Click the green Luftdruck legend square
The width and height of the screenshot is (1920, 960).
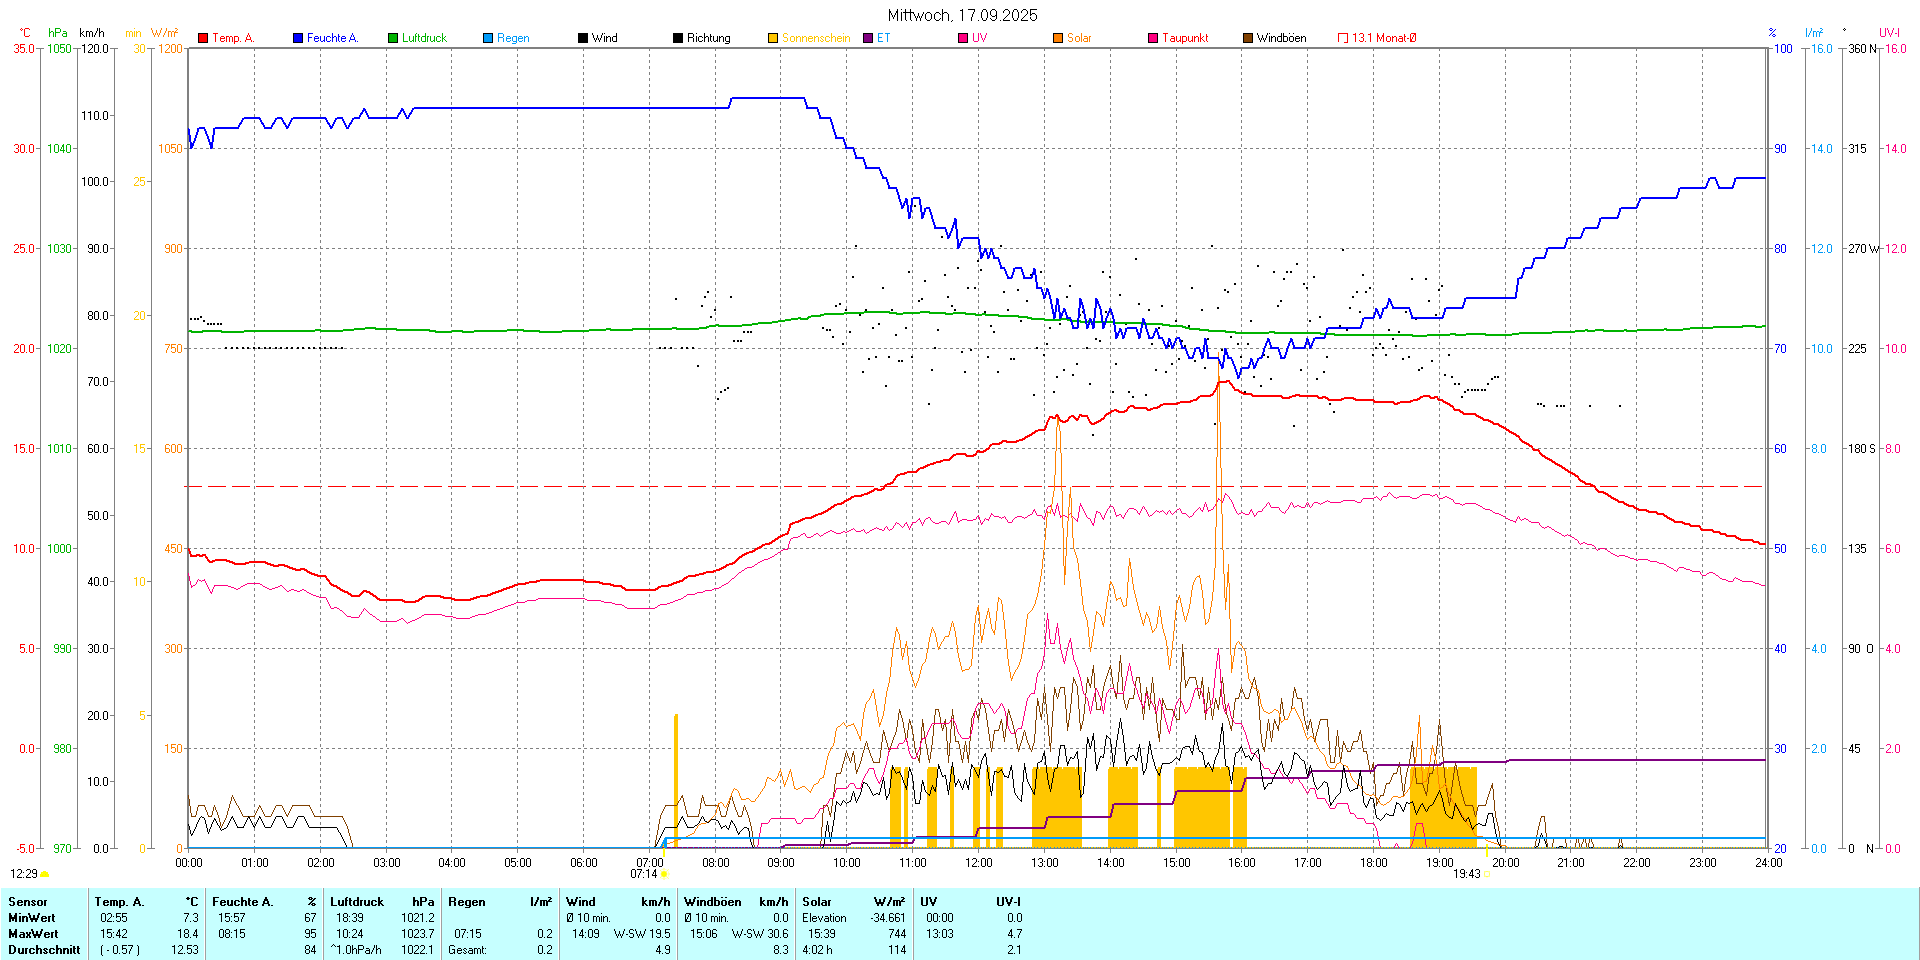pos(393,38)
